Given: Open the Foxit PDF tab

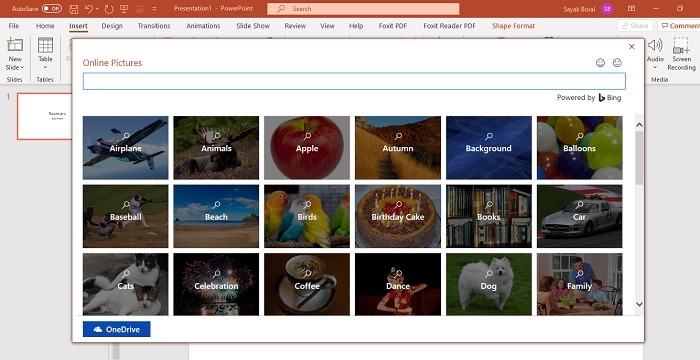Looking at the screenshot, I should pyautogui.click(x=393, y=26).
